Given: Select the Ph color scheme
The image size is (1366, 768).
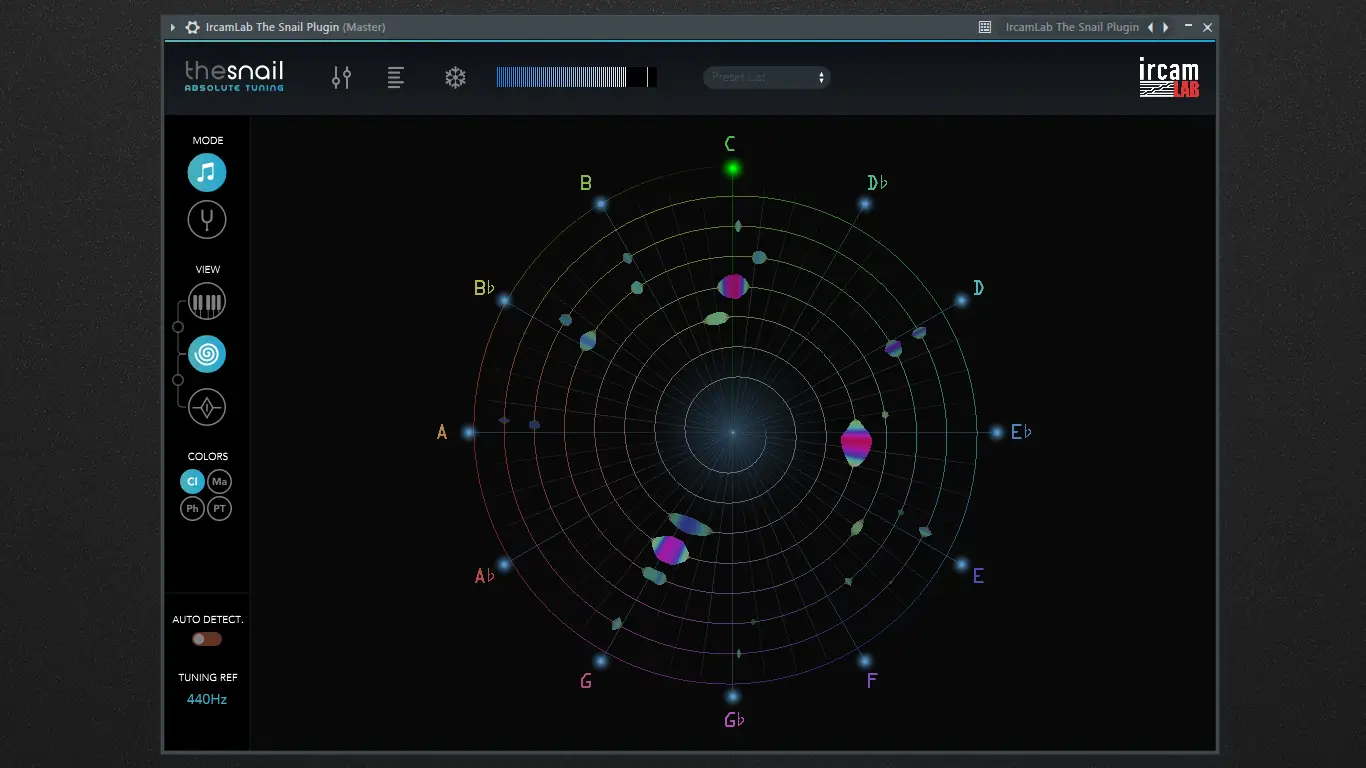Looking at the screenshot, I should pos(193,509).
